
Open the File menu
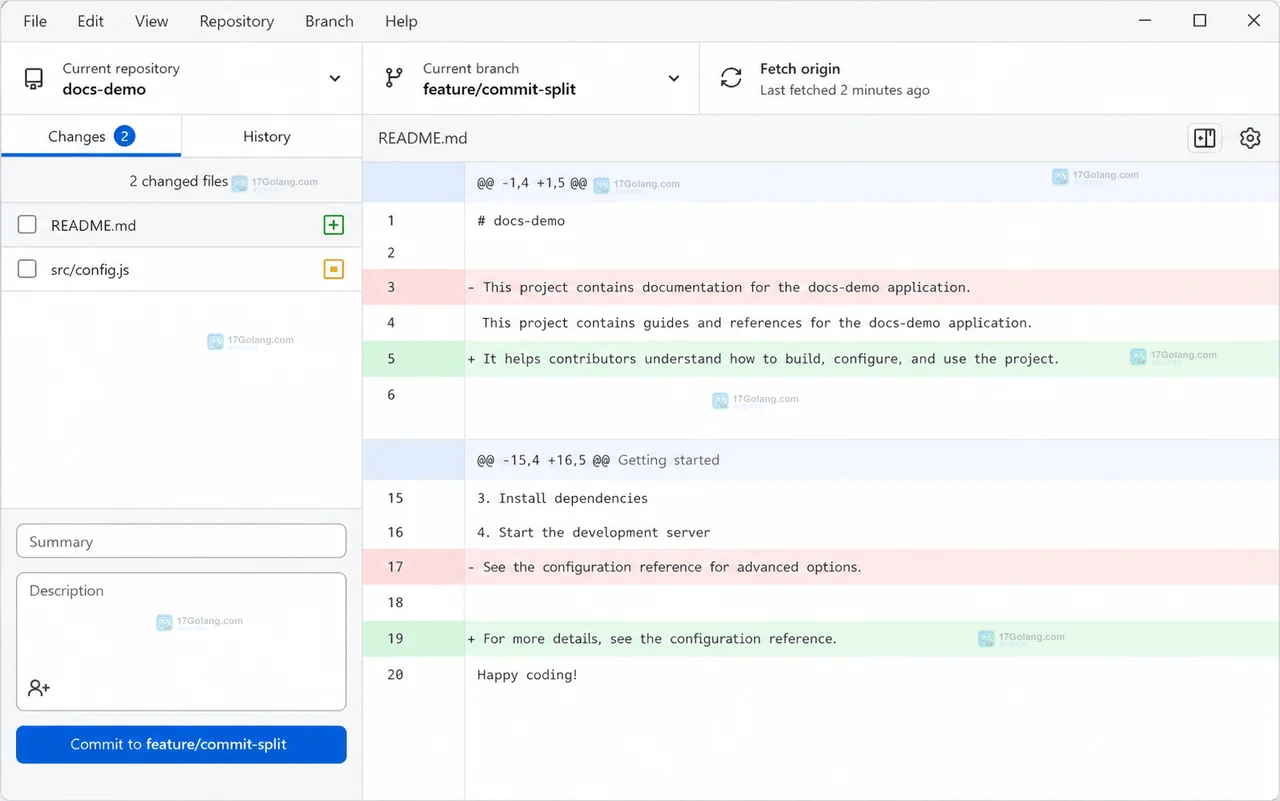pos(35,21)
